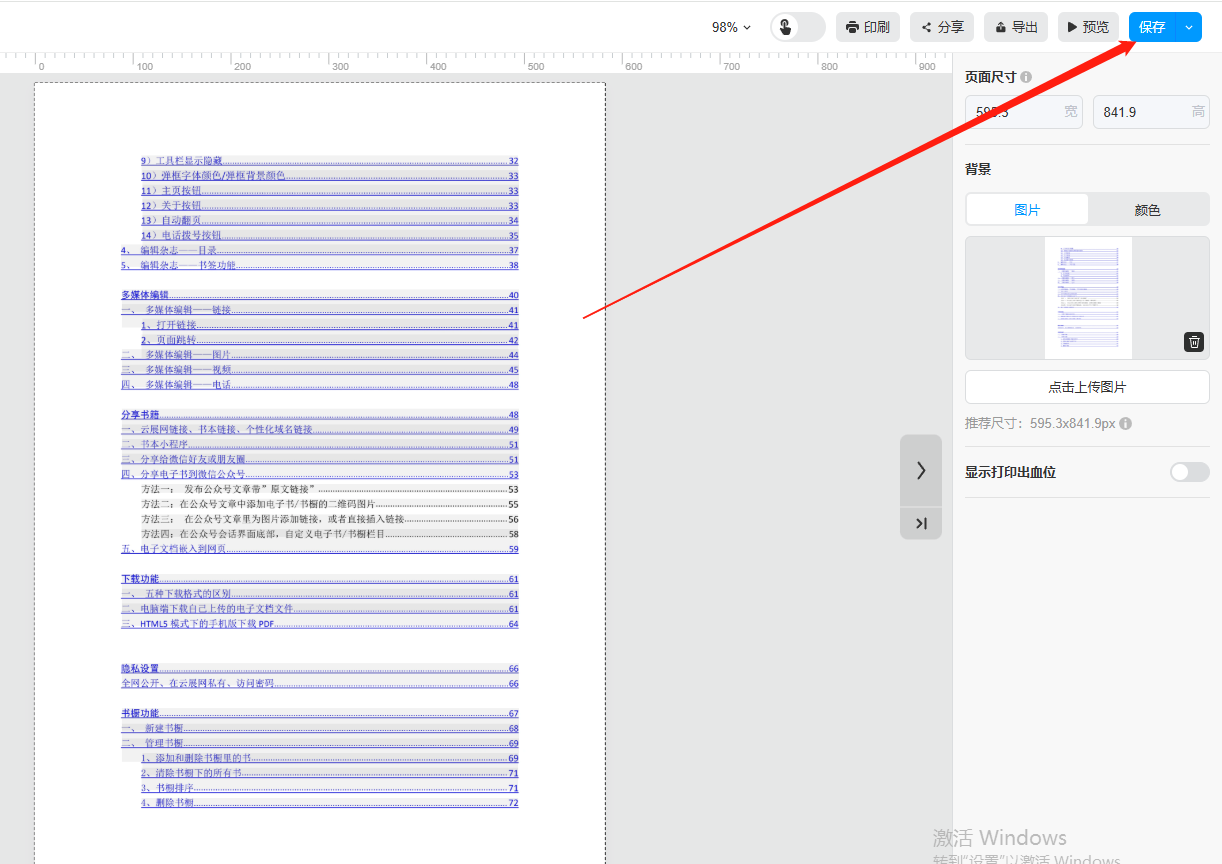The height and width of the screenshot is (864, 1222).
Task: Delete background image with trash icon
Action: click(1194, 342)
